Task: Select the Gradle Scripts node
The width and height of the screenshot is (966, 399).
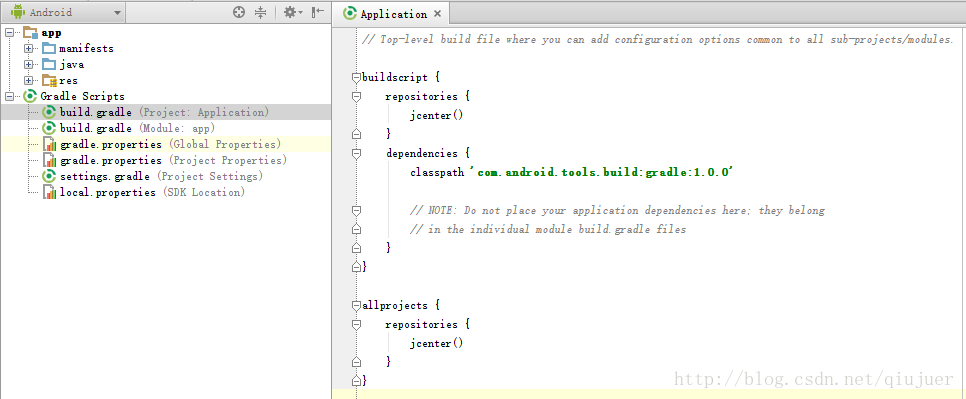Action: (x=83, y=97)
